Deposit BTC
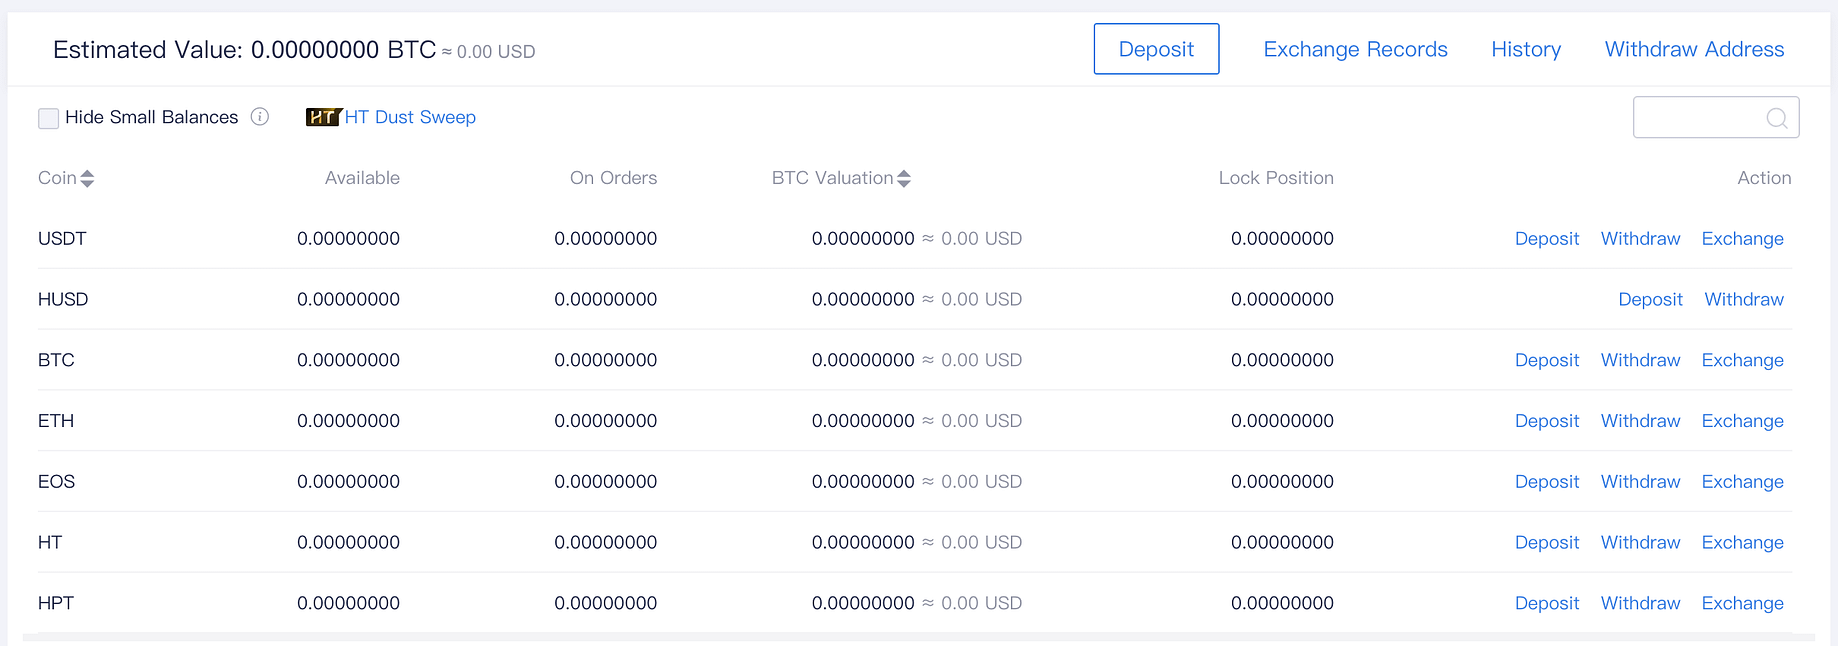This screenshot has height=646, width=1838. (x=1547, y=360)
